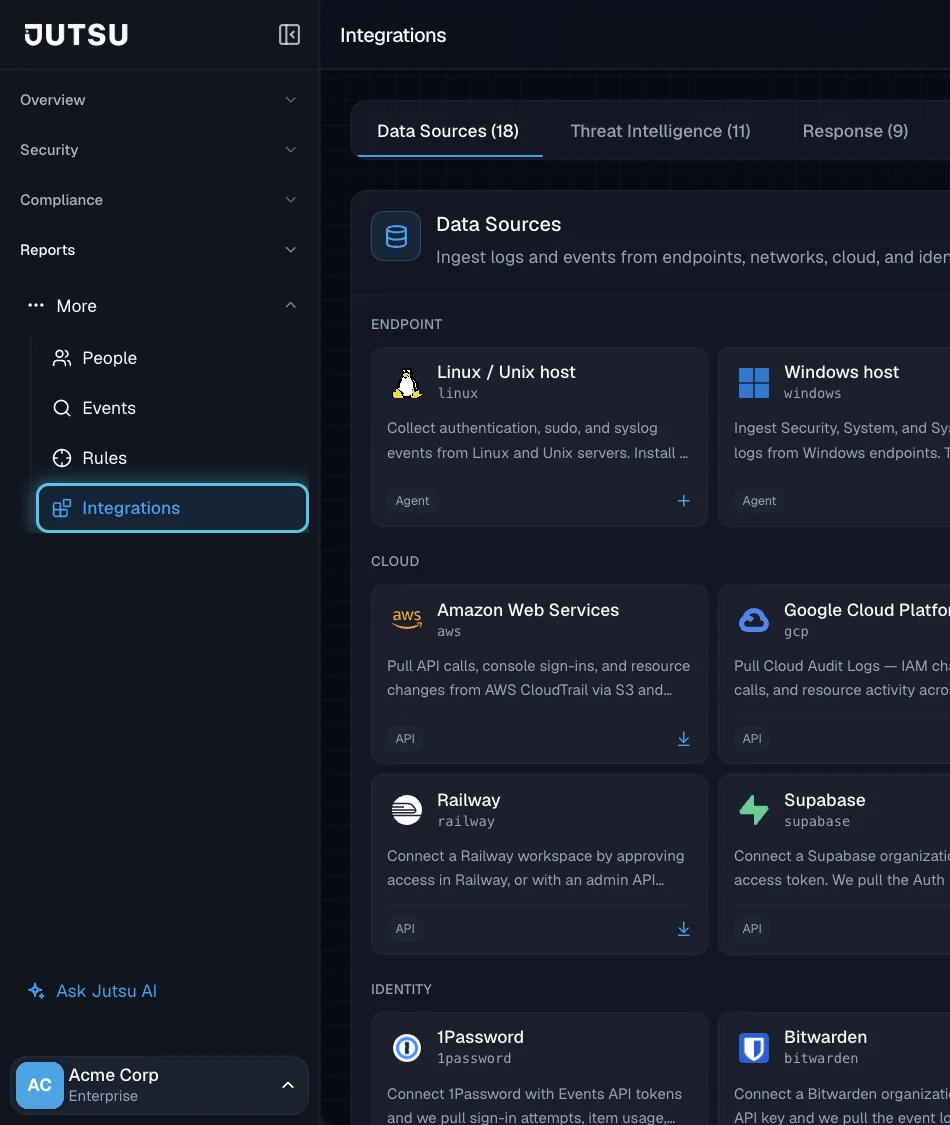Click the Ask Jutsu AI sparkle icon
This screenshot has height=1125, width=950.
point(36,991)
